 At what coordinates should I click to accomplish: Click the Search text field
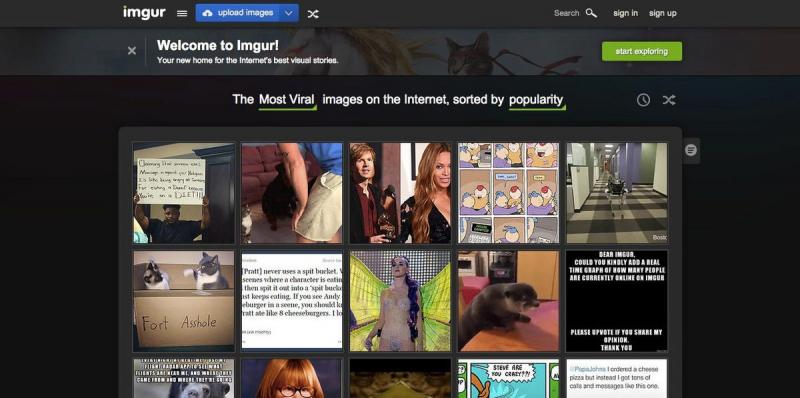pos(566,13)
